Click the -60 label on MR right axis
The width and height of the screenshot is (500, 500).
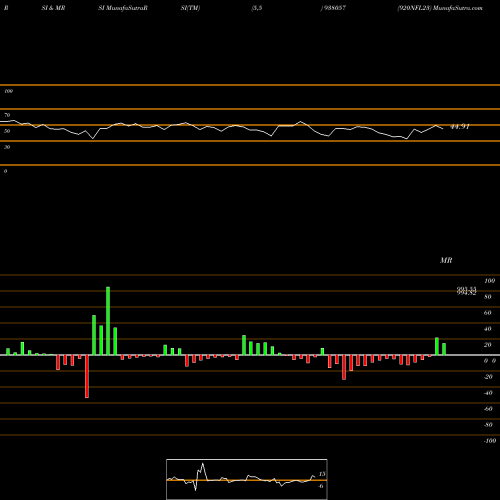click(x=488, y=409)
